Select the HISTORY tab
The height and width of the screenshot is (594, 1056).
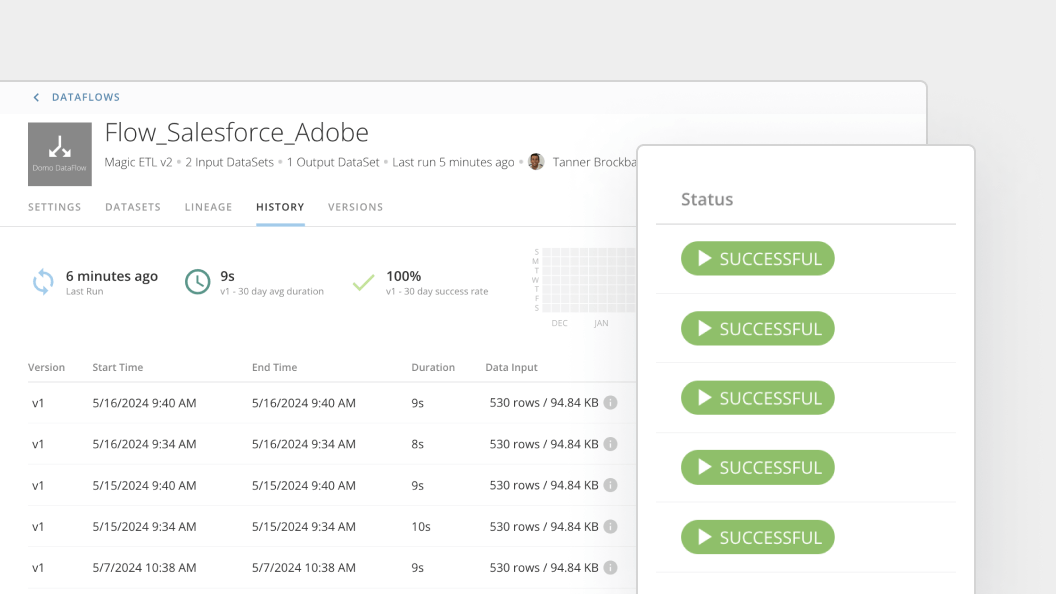click(280, 207)
